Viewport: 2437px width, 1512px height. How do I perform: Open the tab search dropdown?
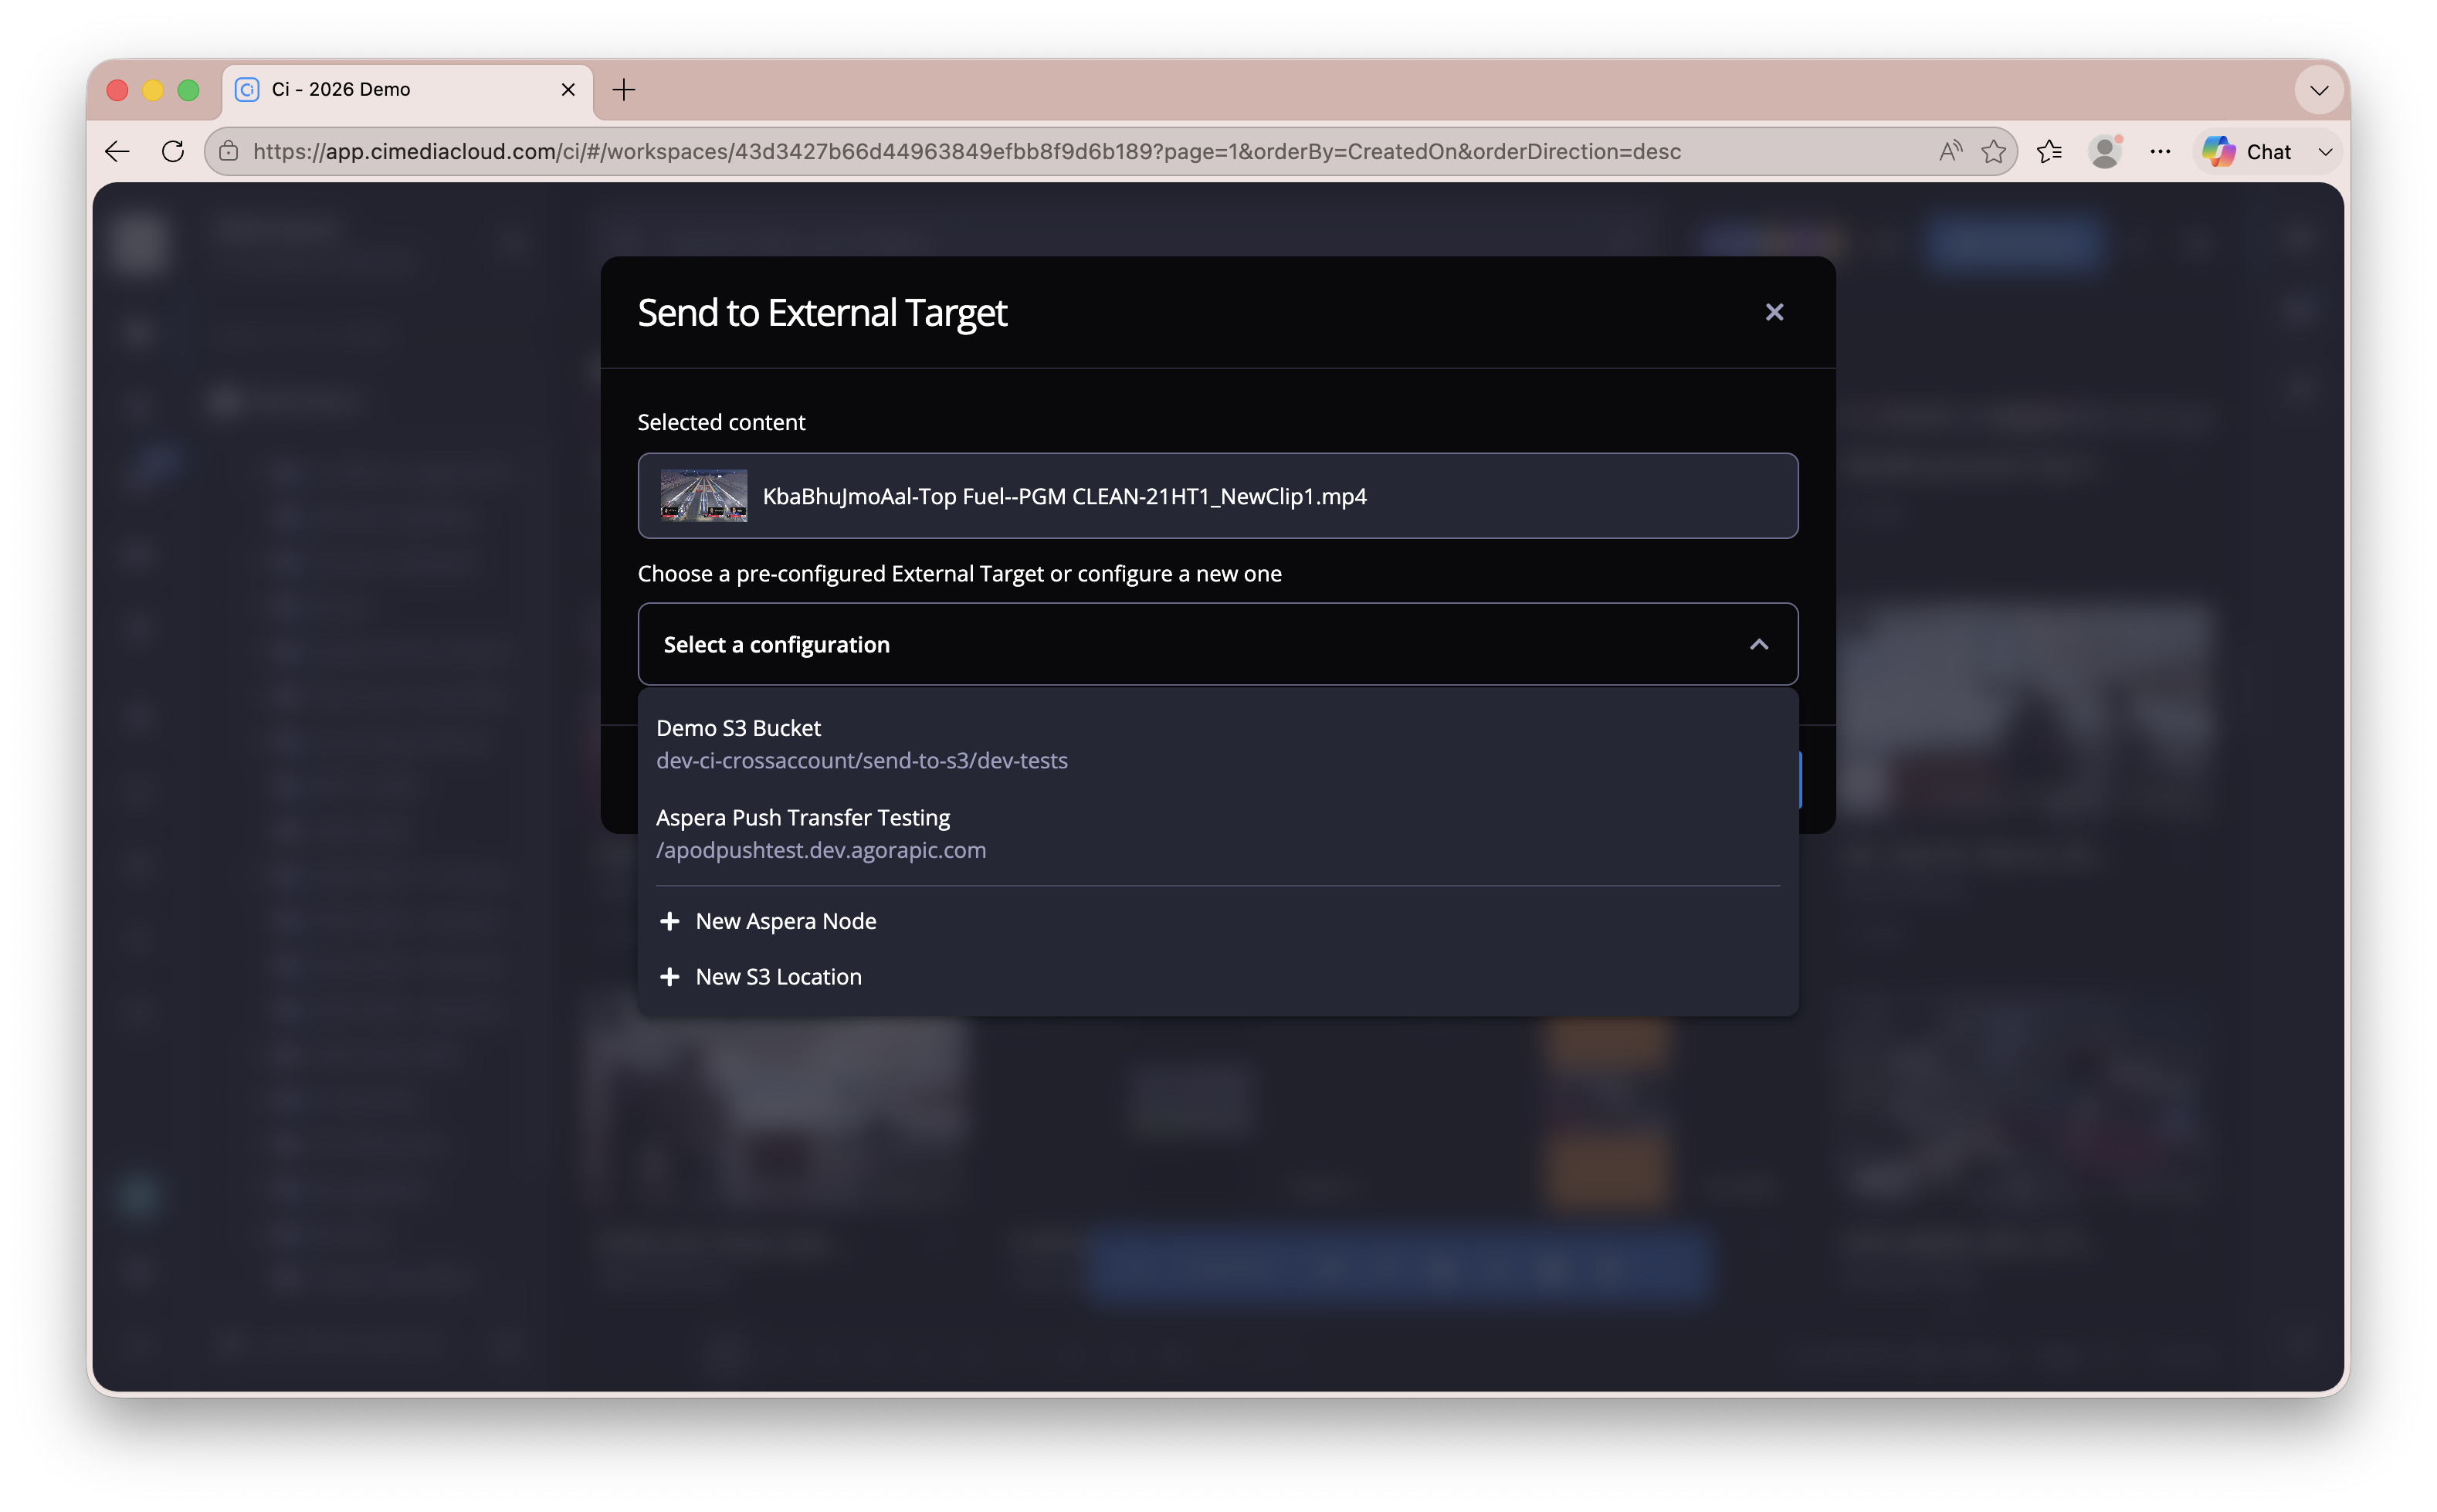[x=2319, y=90]
